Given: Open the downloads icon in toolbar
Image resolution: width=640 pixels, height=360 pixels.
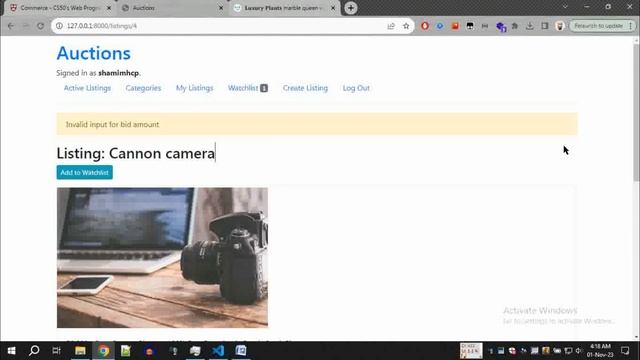Looking at the screenshot, I should coord(529,26).
